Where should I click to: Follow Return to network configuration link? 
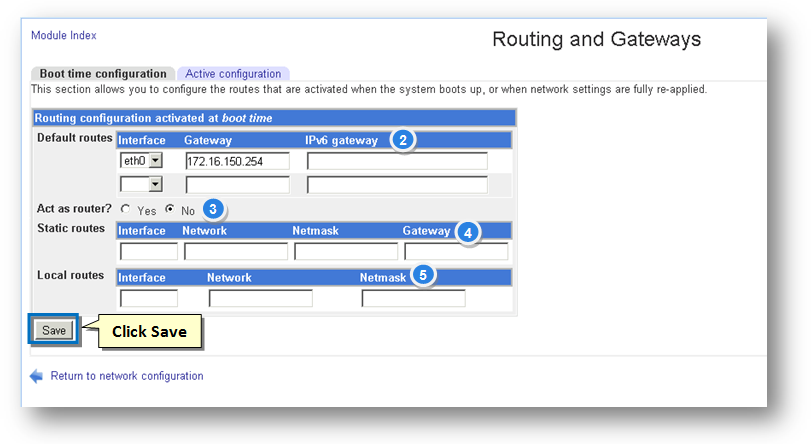(127, 376)
